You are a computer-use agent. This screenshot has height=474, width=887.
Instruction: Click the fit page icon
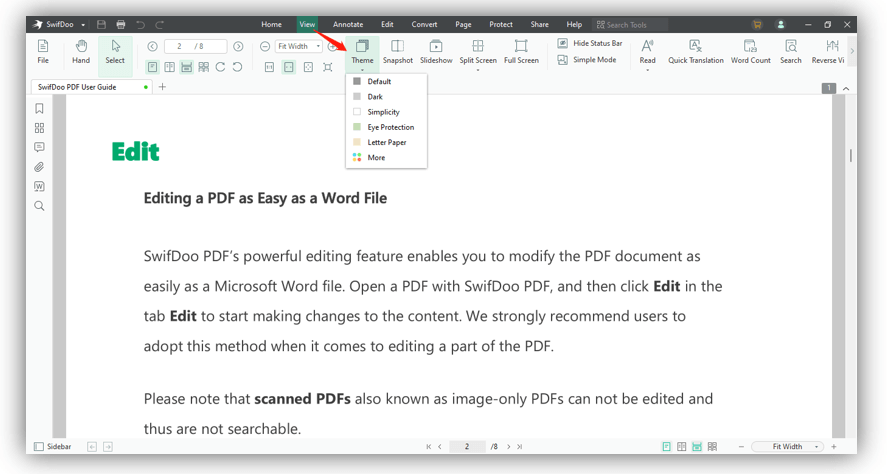[308, 67]
